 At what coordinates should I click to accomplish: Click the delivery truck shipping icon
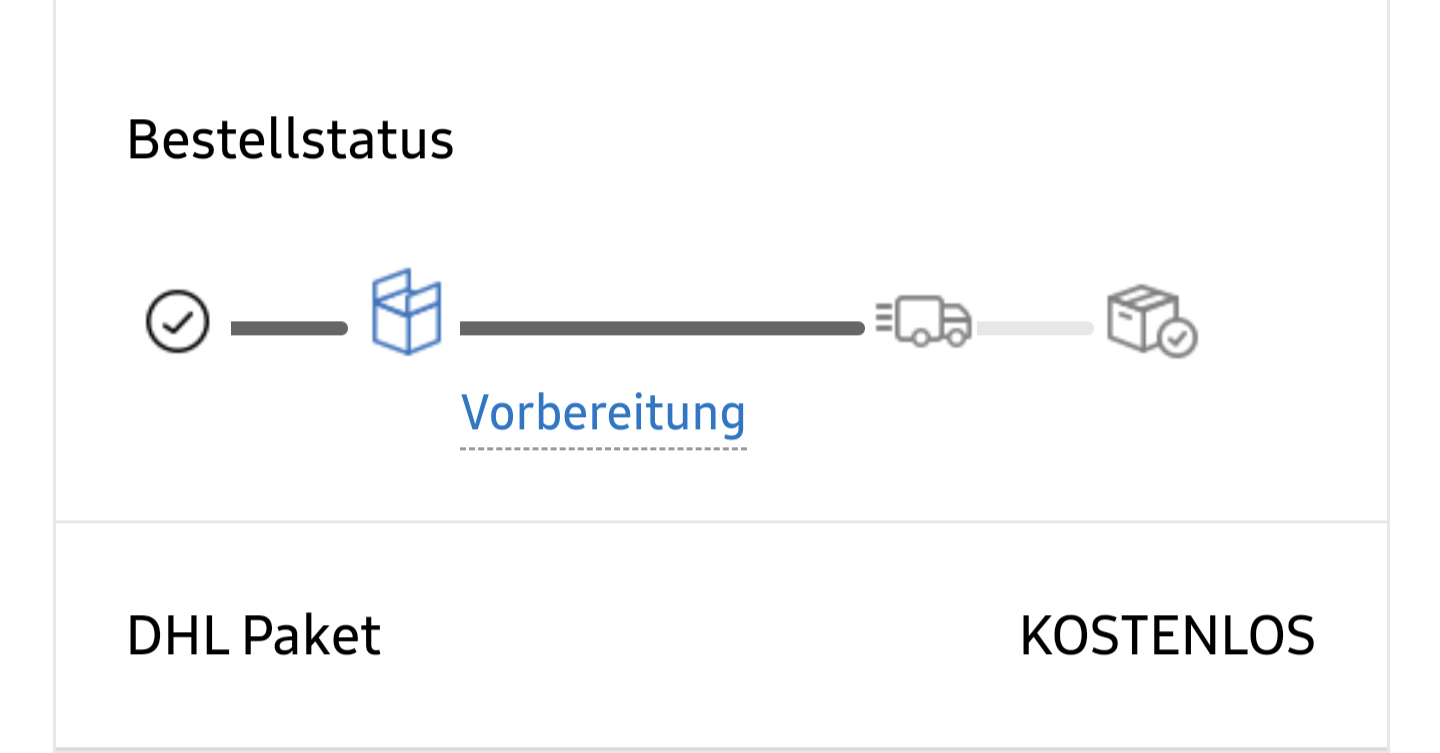point(925,321)
